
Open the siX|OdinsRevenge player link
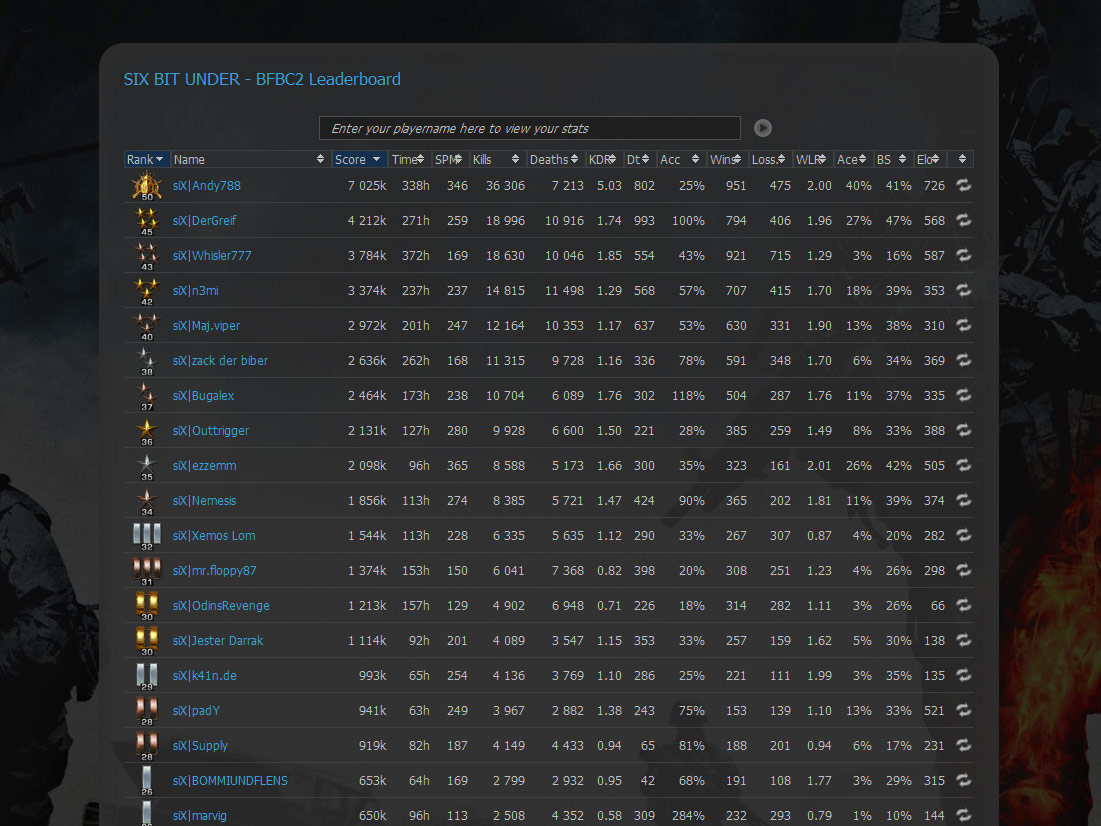(x=221, y=605)
